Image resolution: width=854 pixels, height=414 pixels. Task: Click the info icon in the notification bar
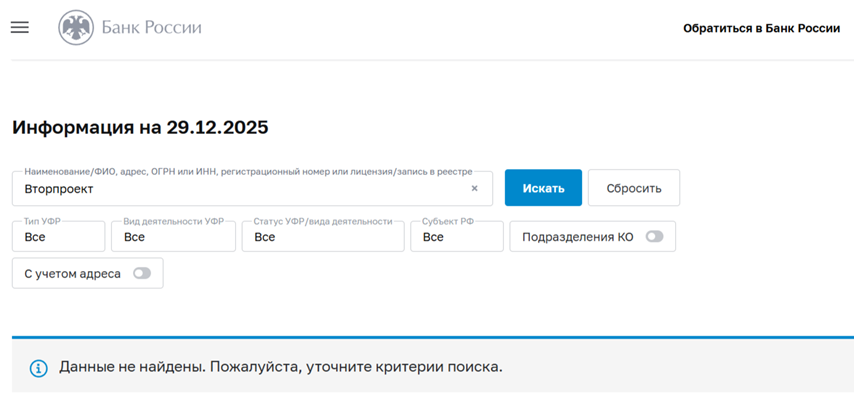39,367
